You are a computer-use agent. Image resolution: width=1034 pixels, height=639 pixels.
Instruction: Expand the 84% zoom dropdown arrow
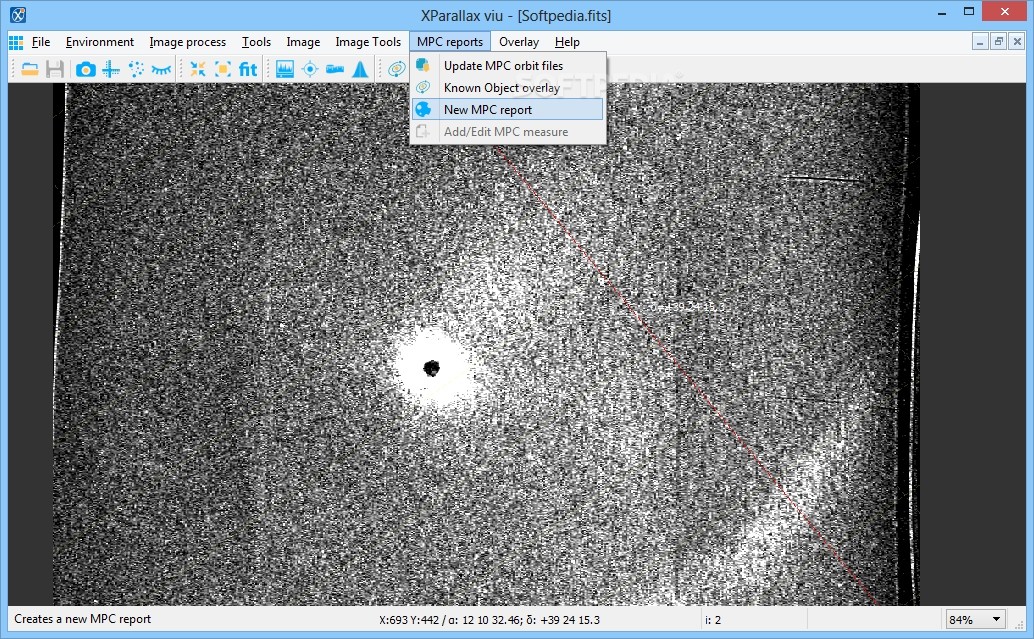[996, 619]
